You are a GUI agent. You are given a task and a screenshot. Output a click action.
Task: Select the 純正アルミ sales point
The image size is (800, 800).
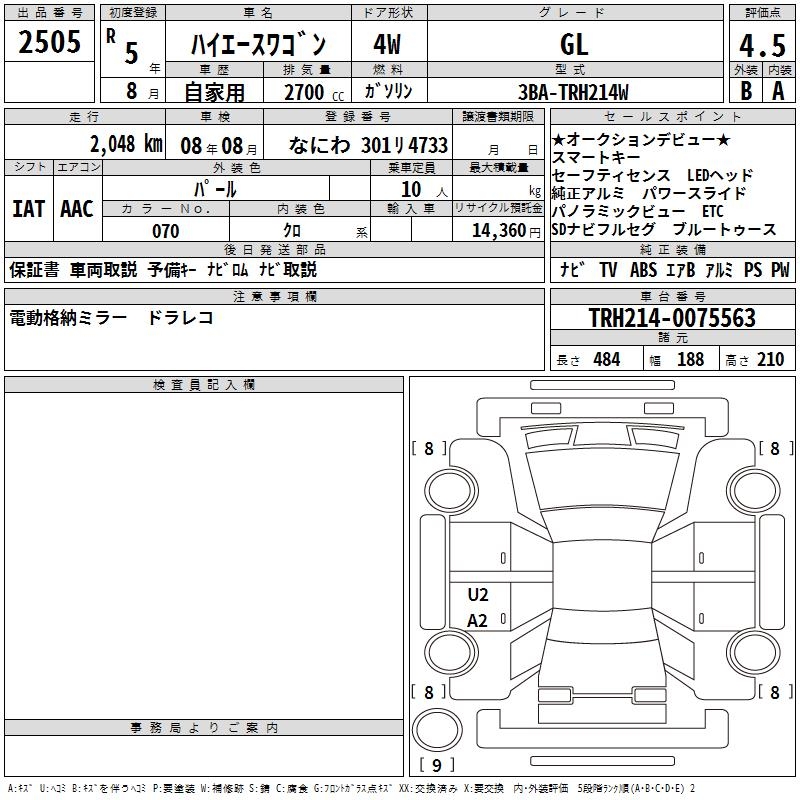tap(588, 193)
